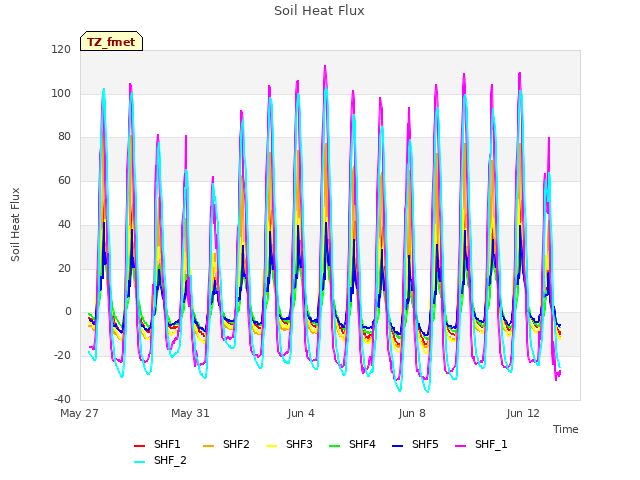Screen dimensions: 640x480
Task: Click the Jun 4 x-axis tick label
Action: click(301, 413)
